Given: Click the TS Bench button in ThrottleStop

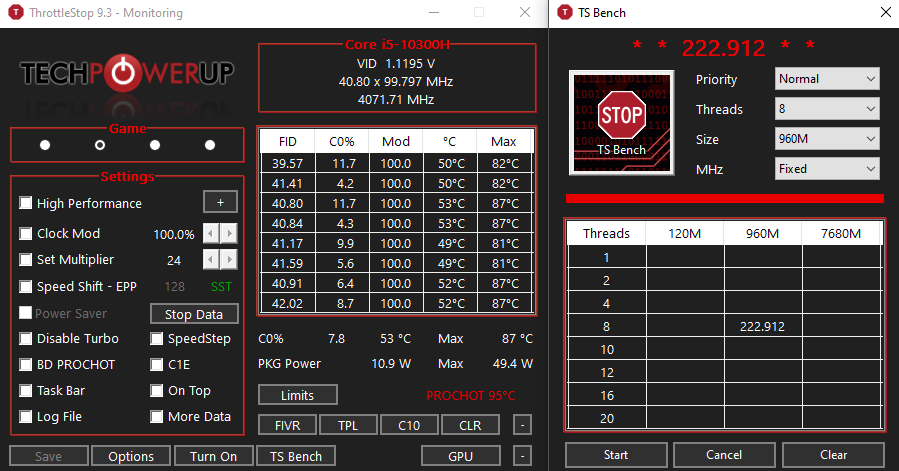Looking at the screenshot, I should [x=296, y=456].
